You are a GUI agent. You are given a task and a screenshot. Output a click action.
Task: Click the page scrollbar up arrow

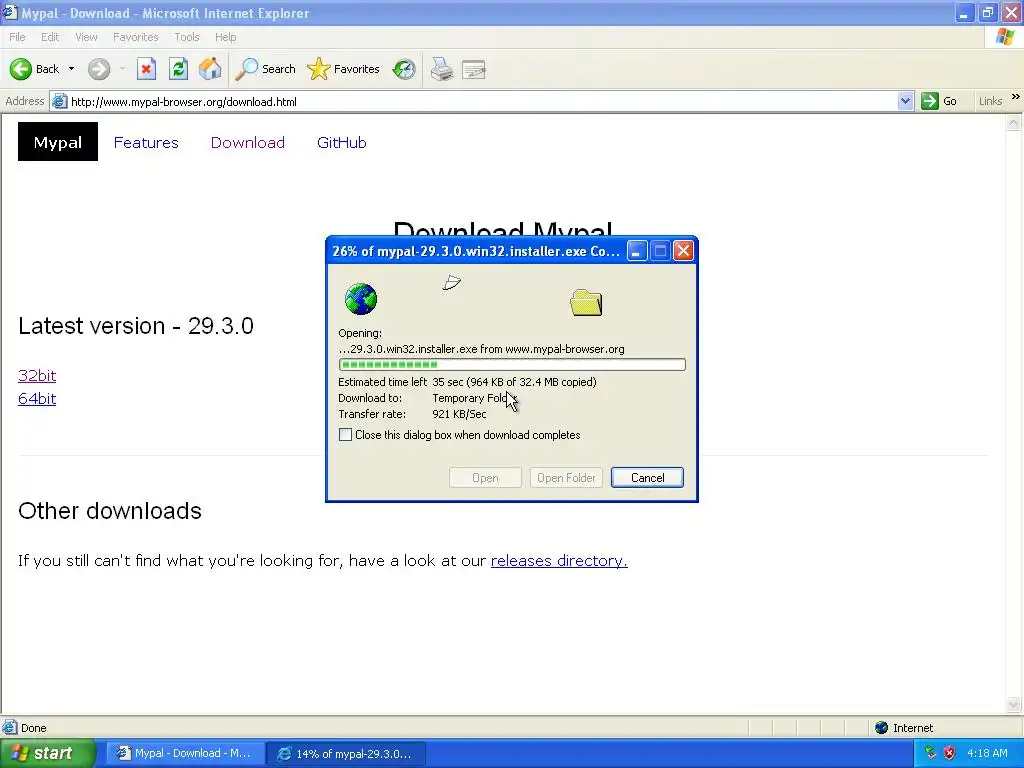[x=1014, y=122]
